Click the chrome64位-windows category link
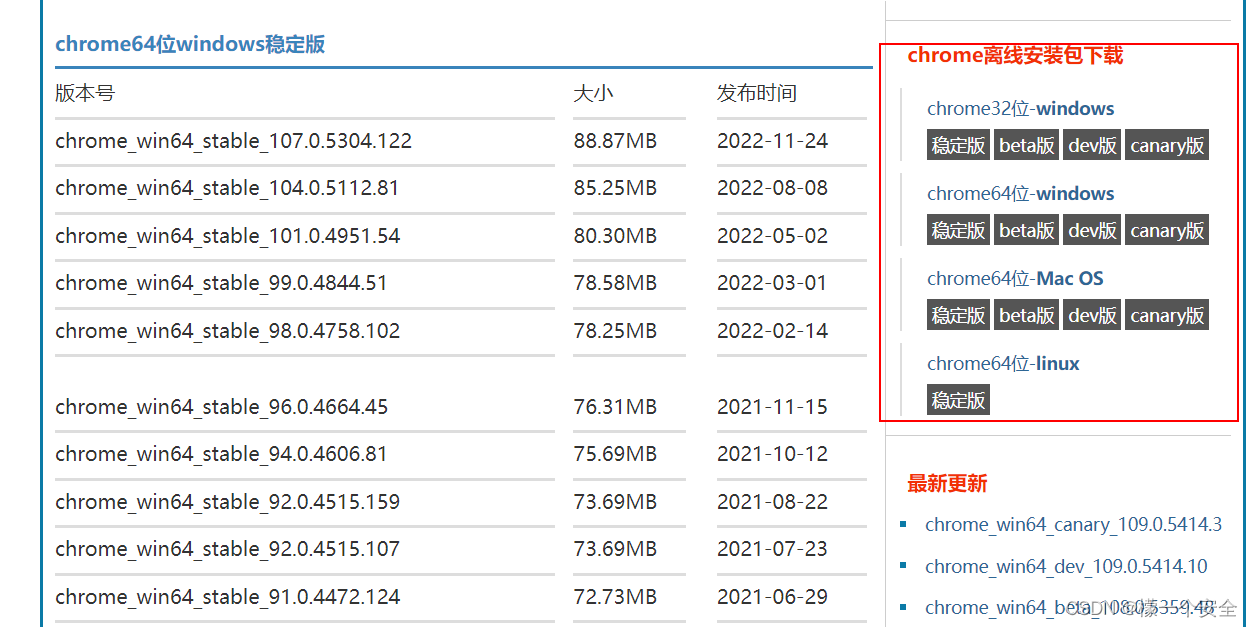The height and width of the screenshot is (627, 1253). click(1020, 194)
